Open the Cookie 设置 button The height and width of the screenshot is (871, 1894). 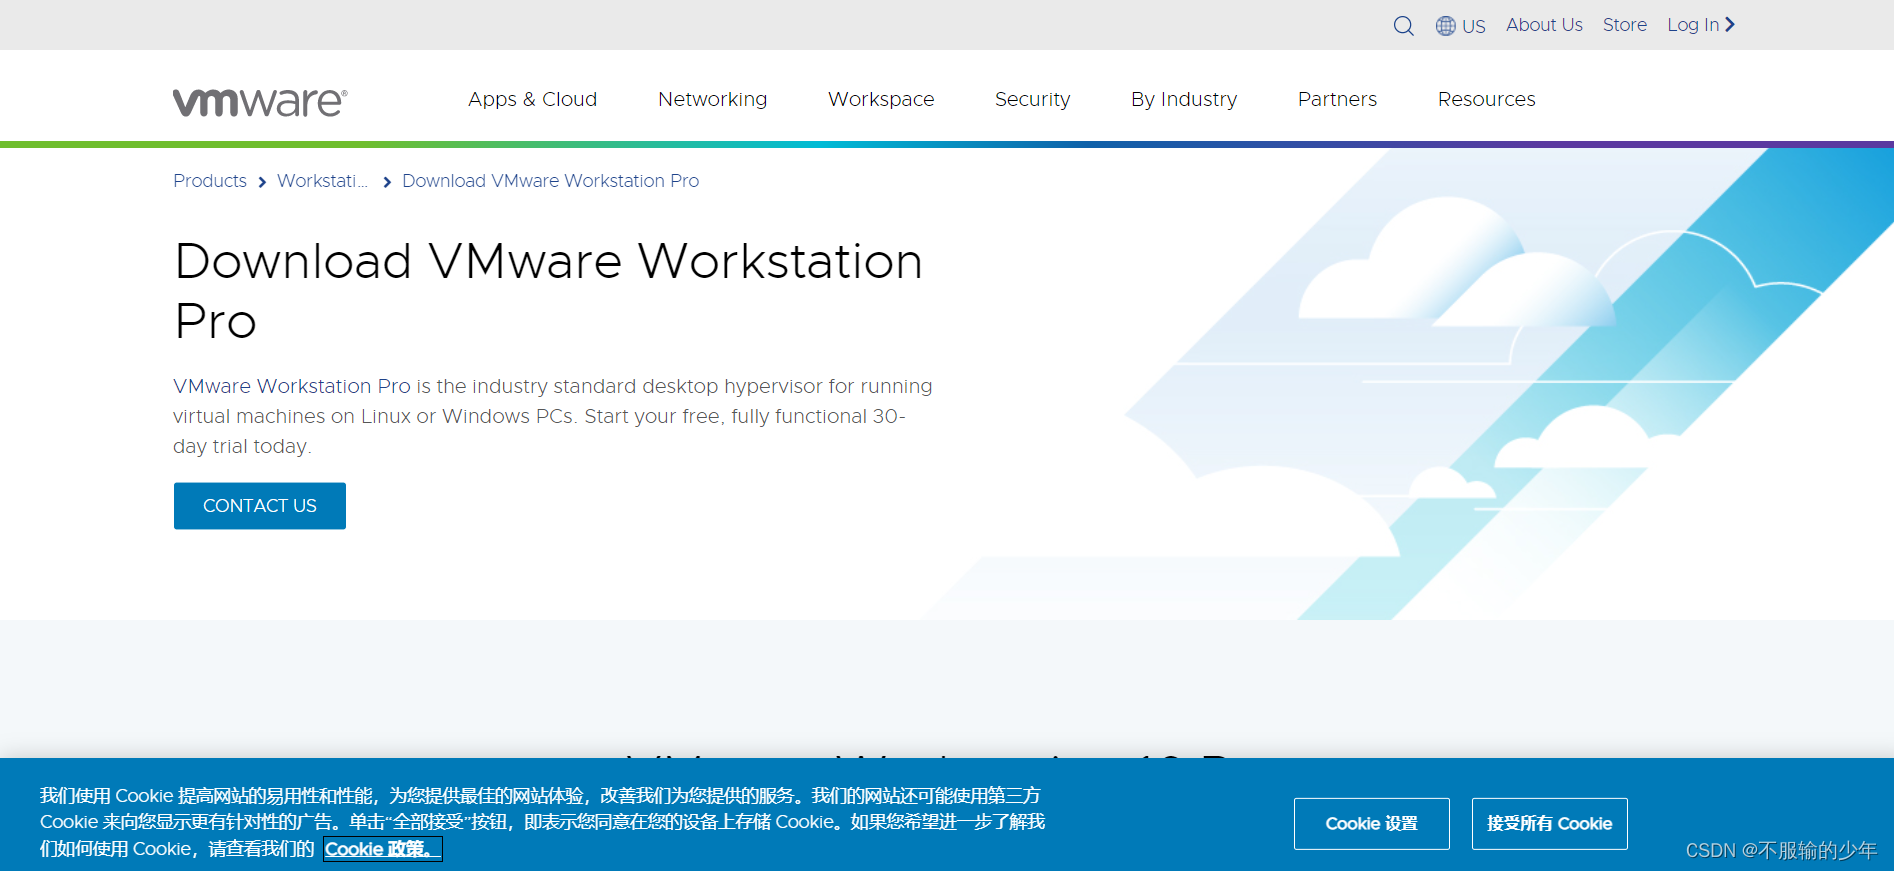click(x=1371, y=824)
